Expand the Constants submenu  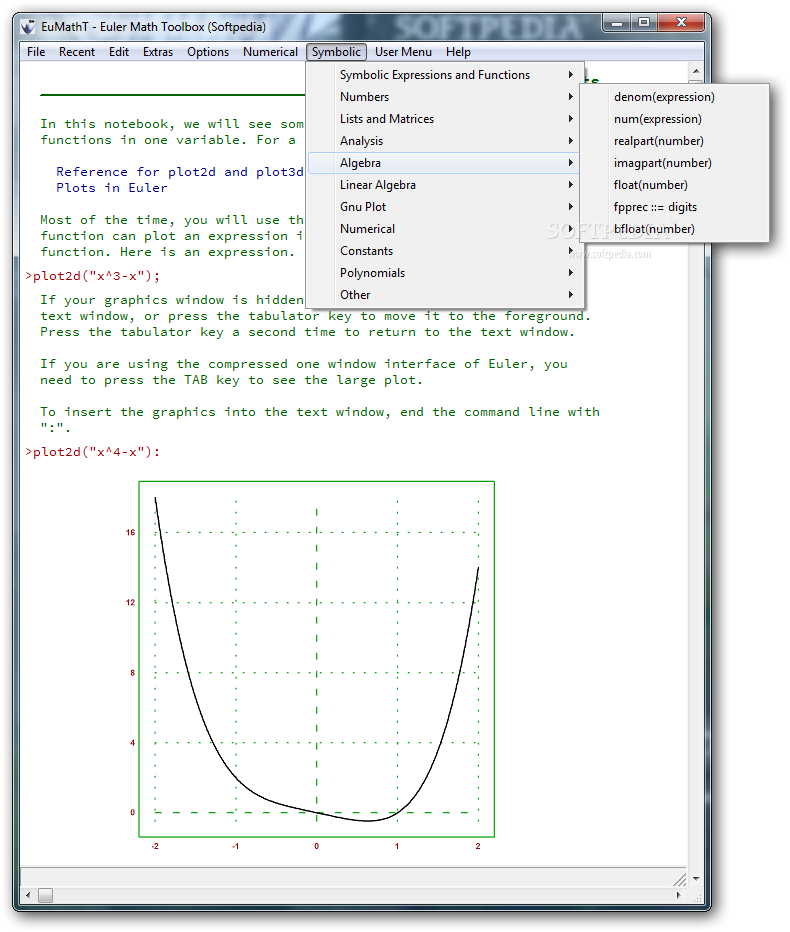[445, 251]
